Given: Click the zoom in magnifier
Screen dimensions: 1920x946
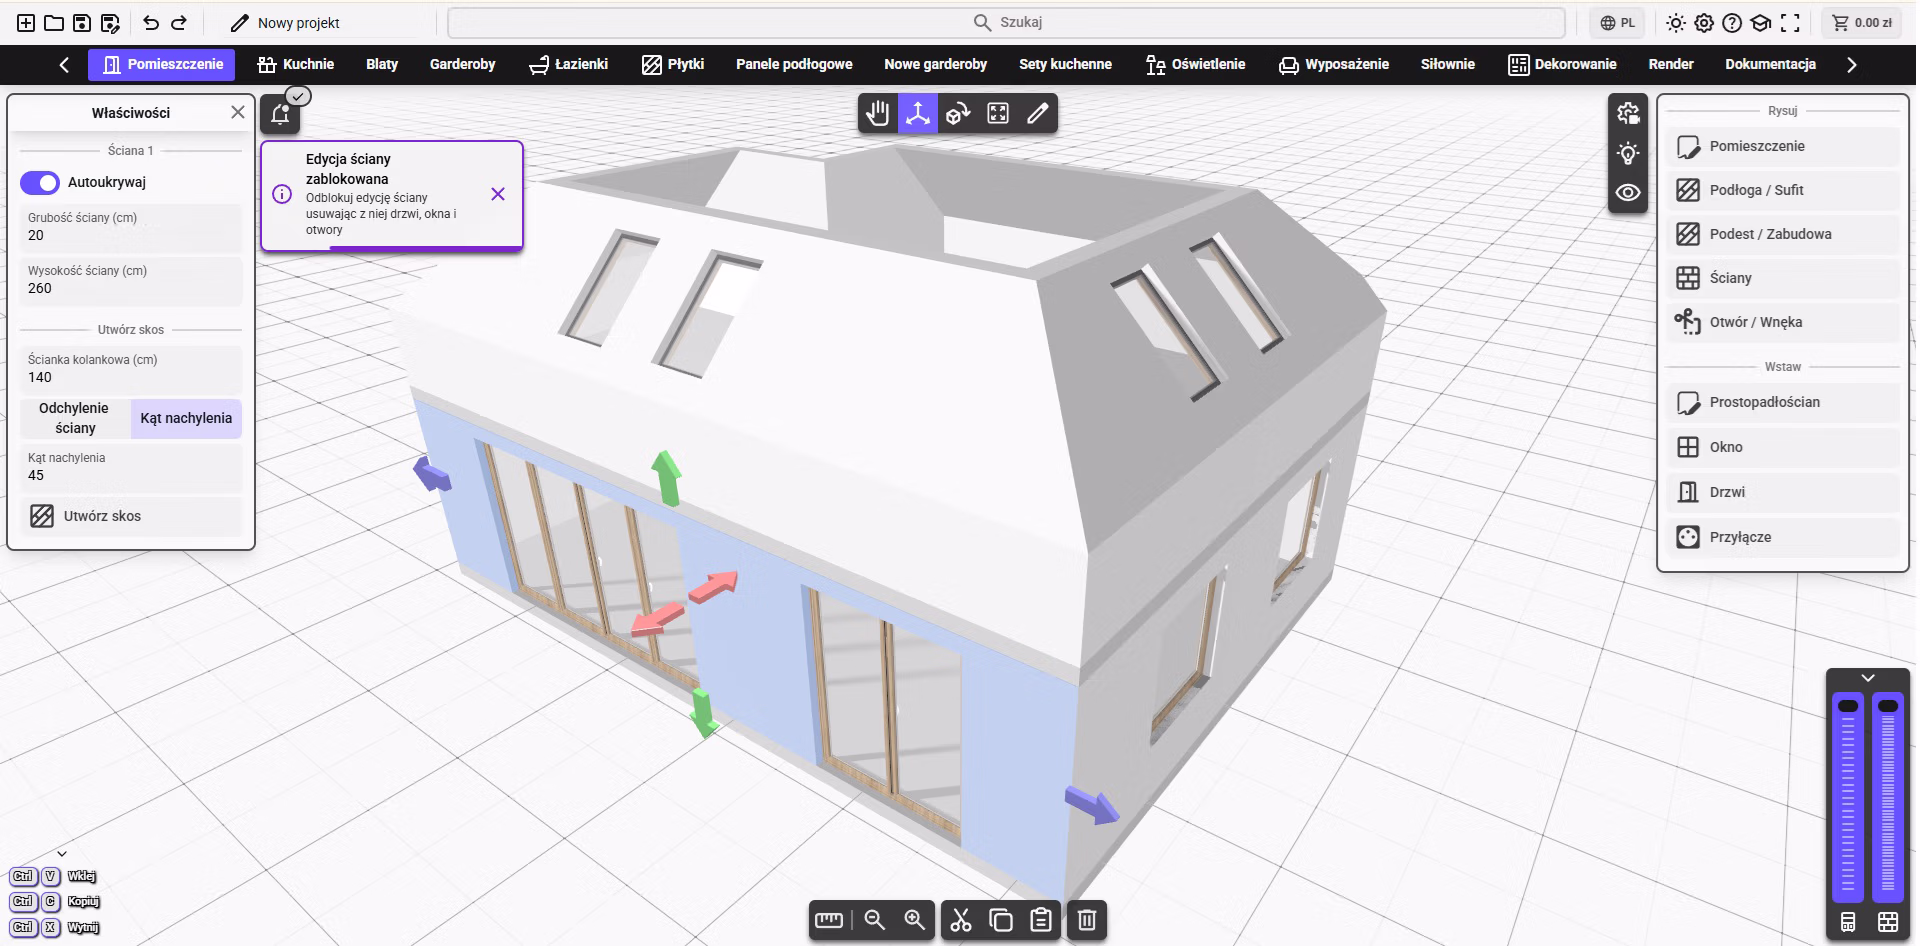Looking at the screenshot, I should 914,920.
